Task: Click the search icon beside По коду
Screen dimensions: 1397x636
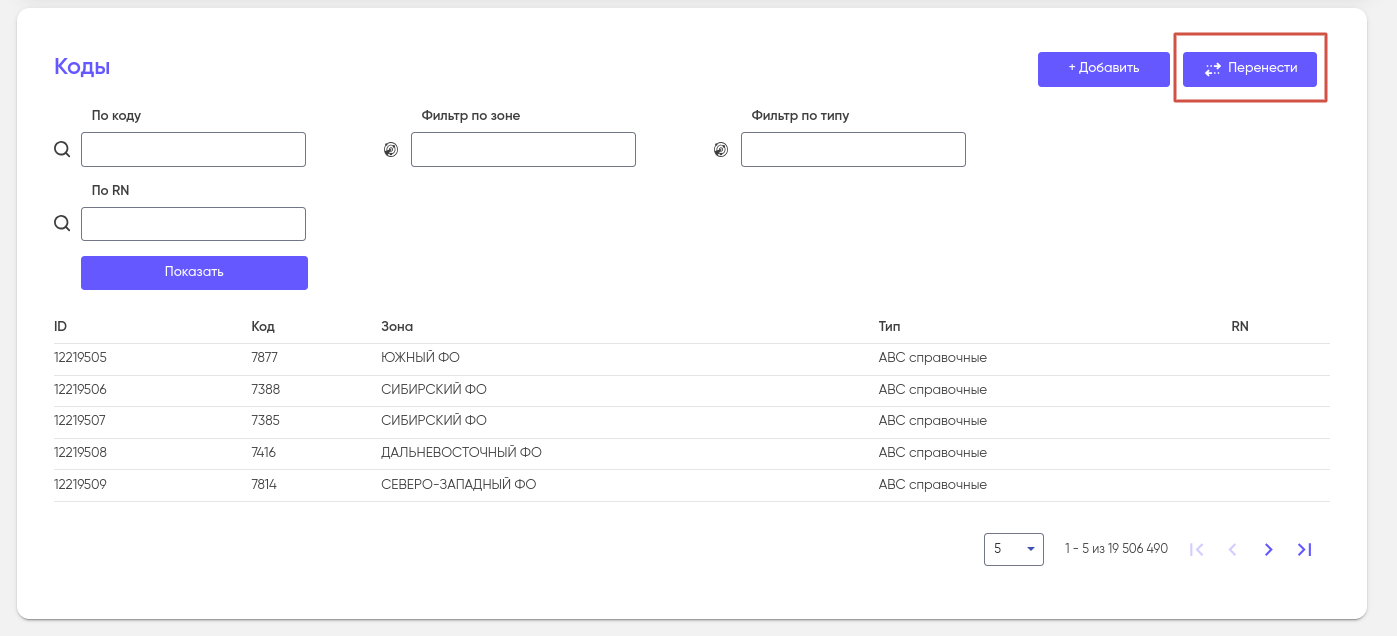Action: coord(62,150)
